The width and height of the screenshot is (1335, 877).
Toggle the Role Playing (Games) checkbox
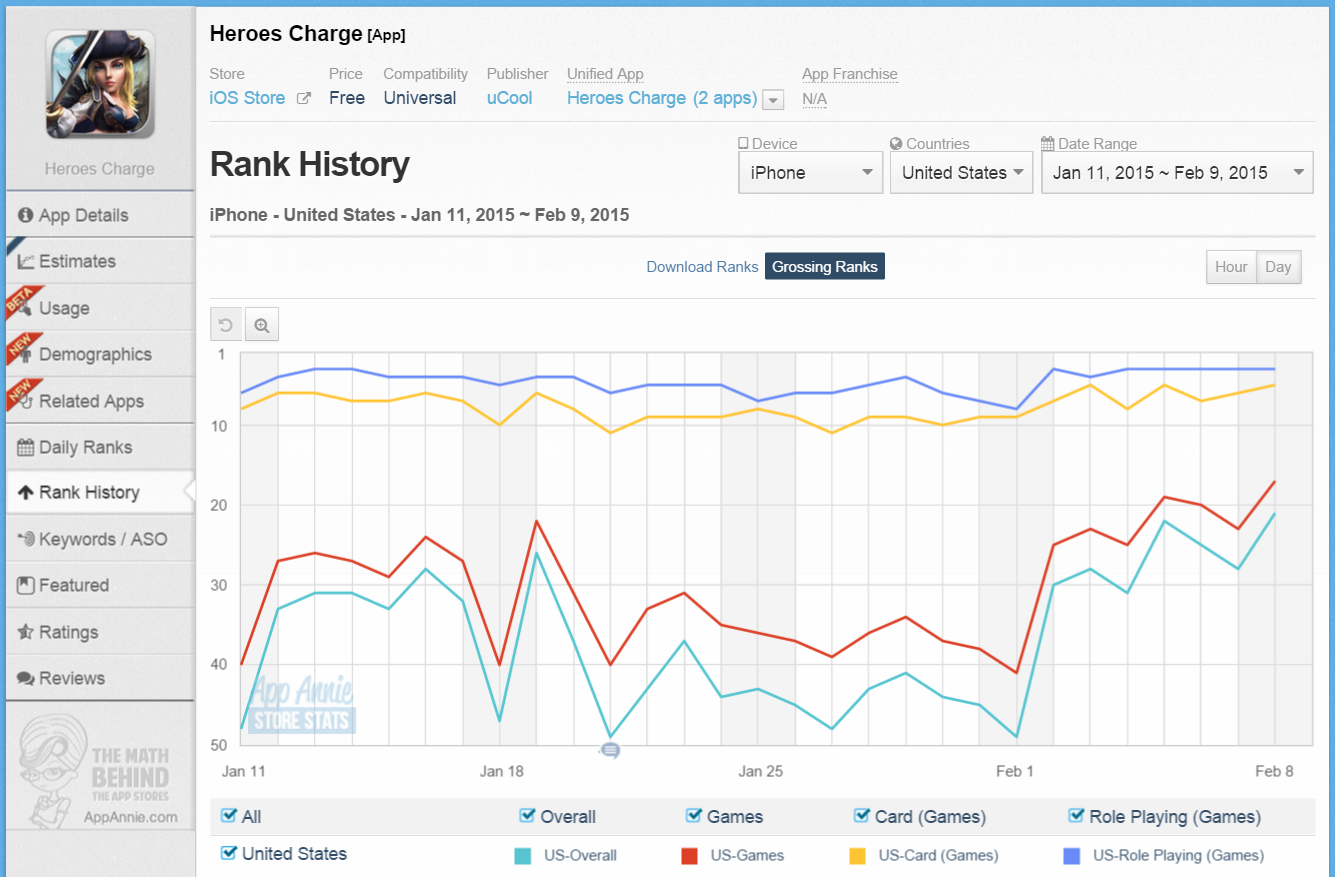pyautogui.click(x=1076, y=816)
